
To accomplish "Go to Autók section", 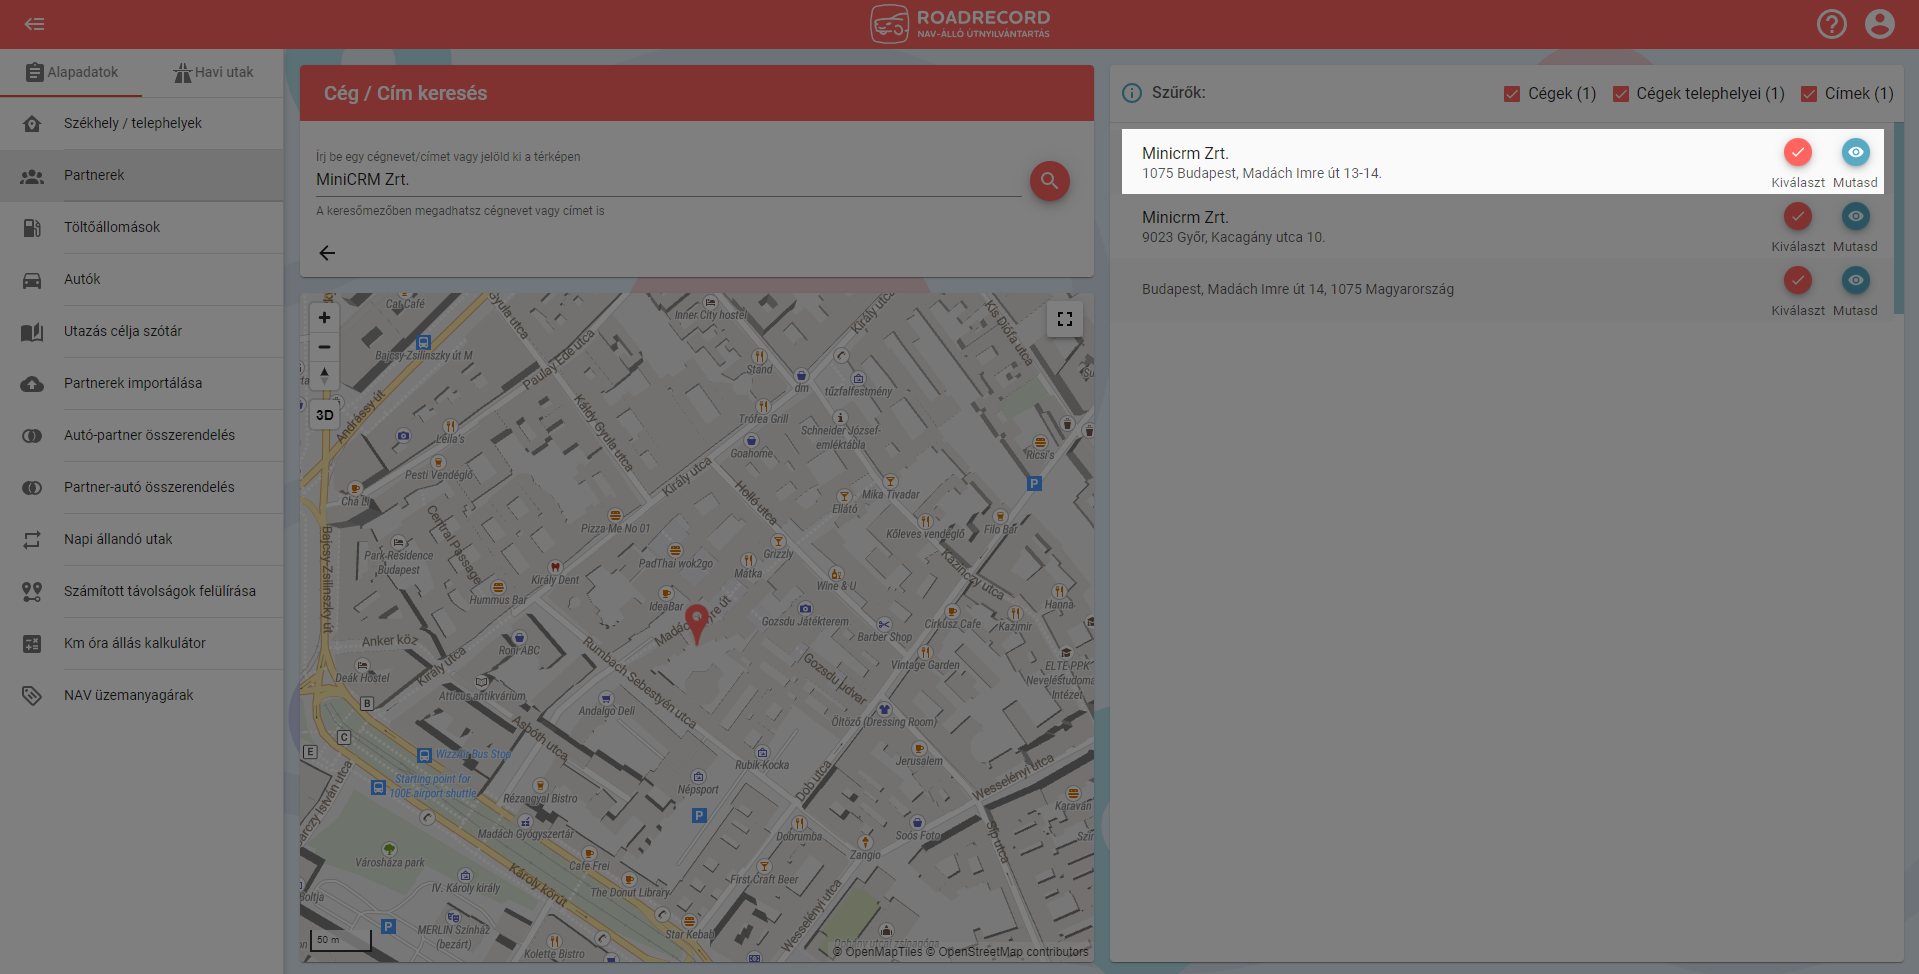I will point(142,279).
